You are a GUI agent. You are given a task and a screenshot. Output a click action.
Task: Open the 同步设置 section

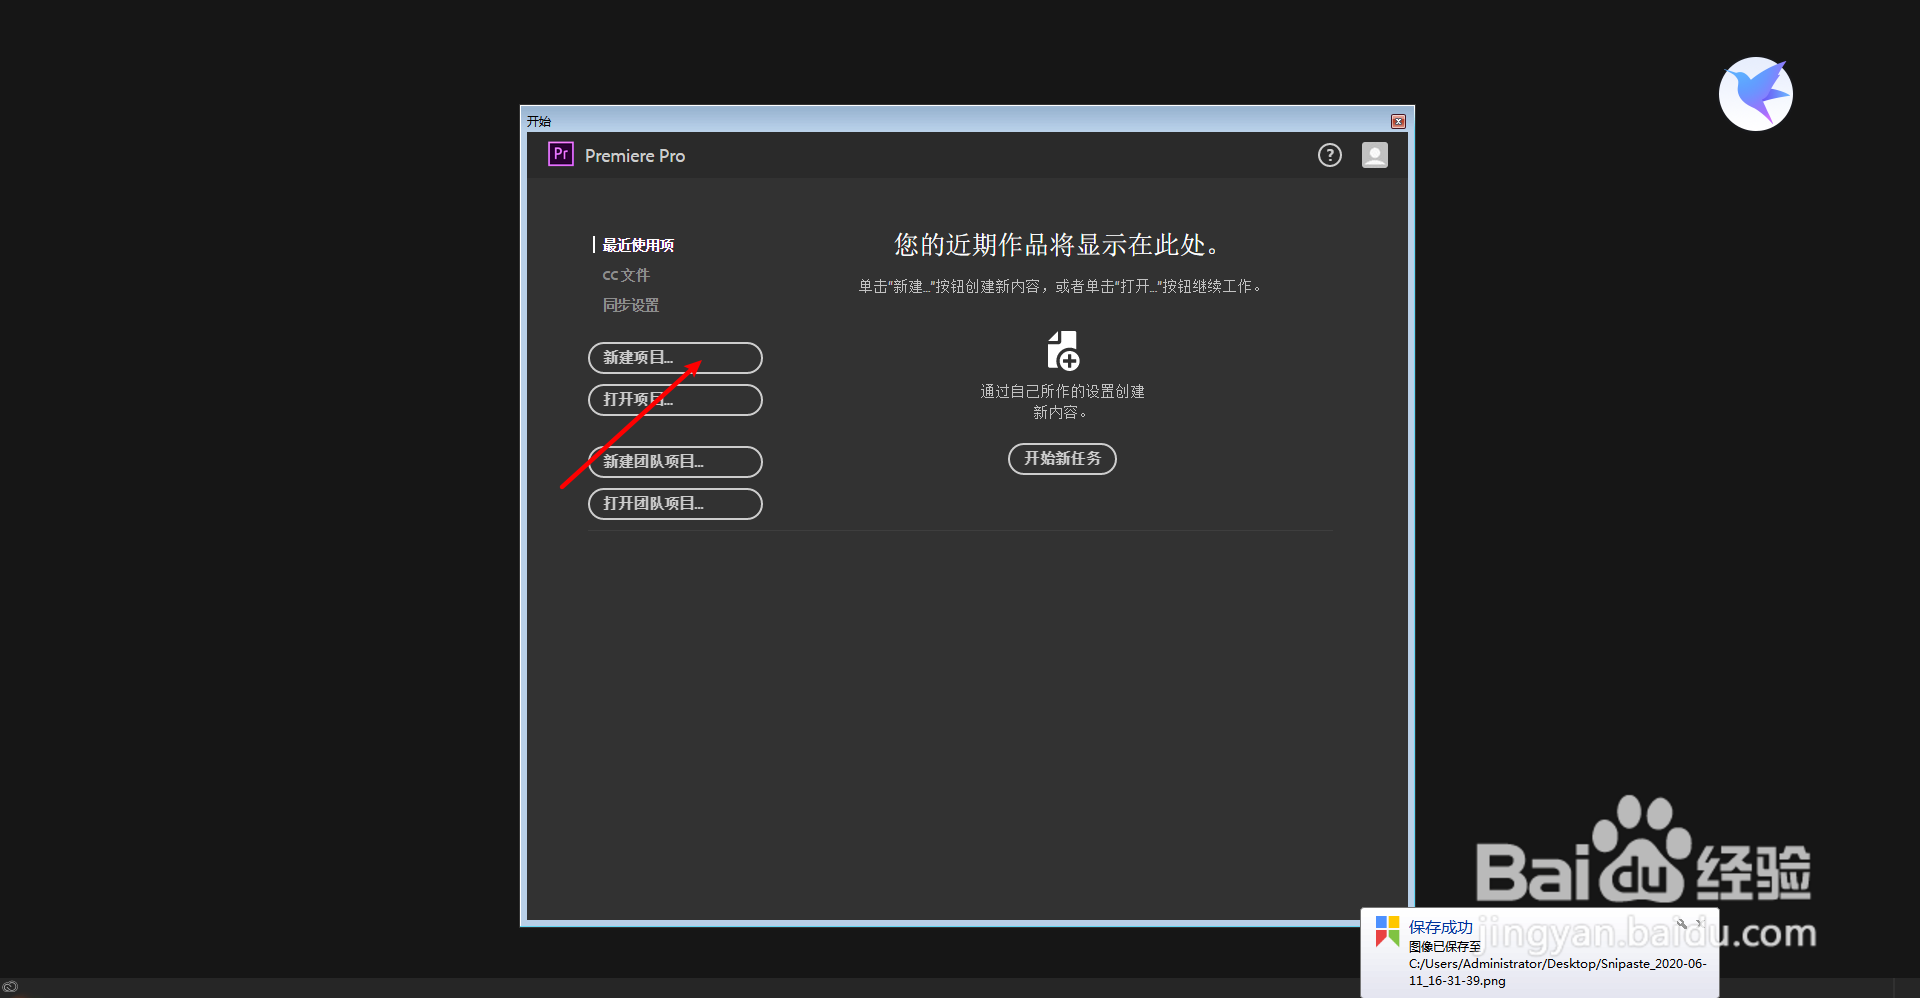(631, 304)
